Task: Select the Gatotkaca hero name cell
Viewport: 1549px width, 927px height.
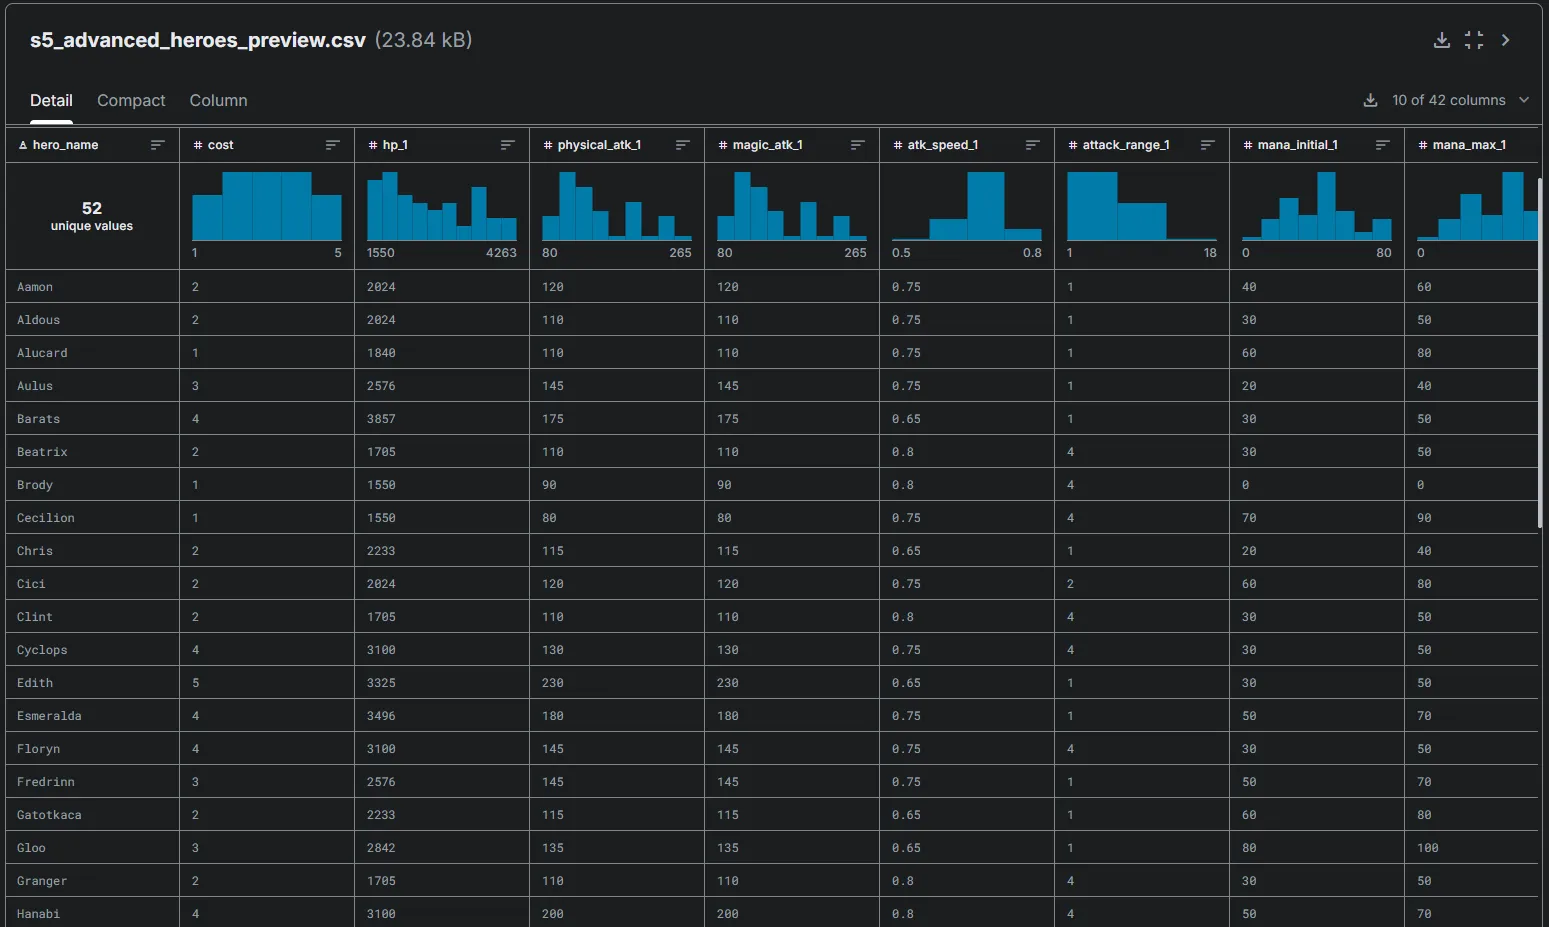Action: pyautogui.click(x=92, y=815)
